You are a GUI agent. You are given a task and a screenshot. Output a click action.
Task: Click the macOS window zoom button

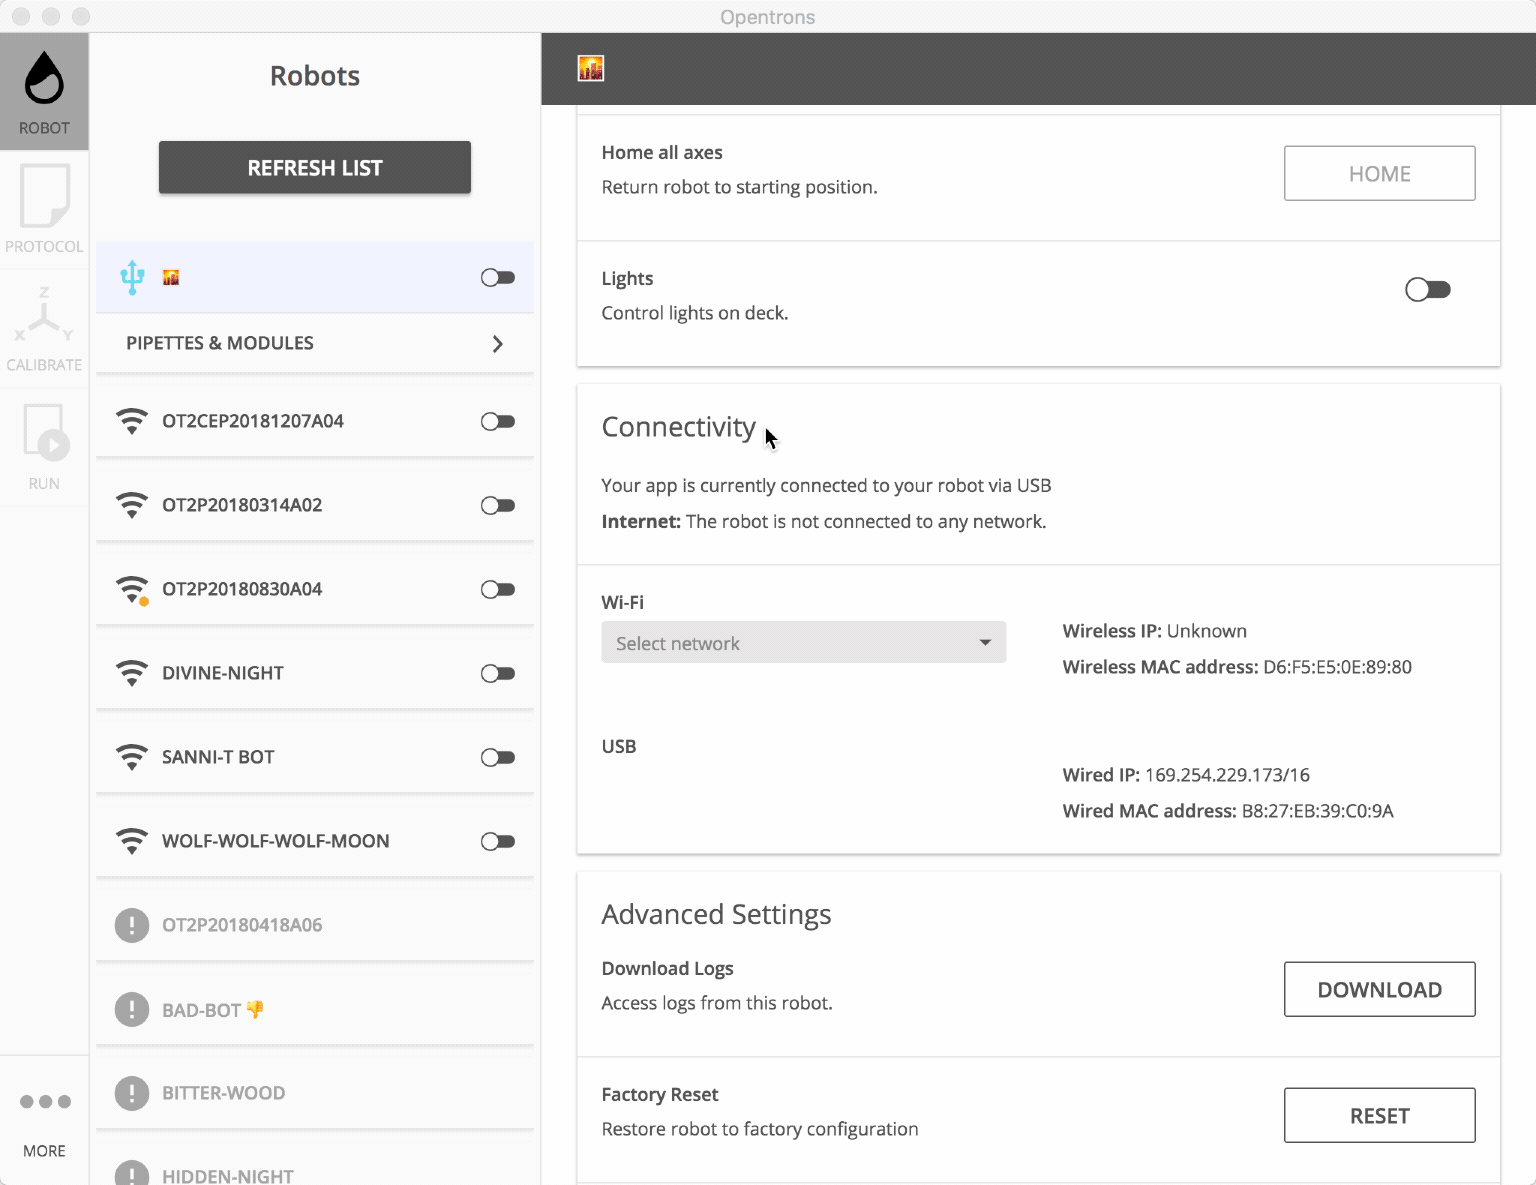click(x=82, y=16)
